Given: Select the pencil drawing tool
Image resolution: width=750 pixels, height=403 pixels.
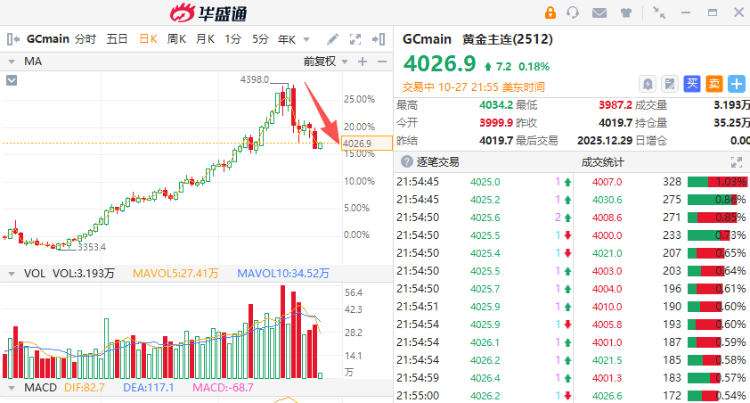Looking at the screenshot, I should pyautogui.click(x=332, y=39).
